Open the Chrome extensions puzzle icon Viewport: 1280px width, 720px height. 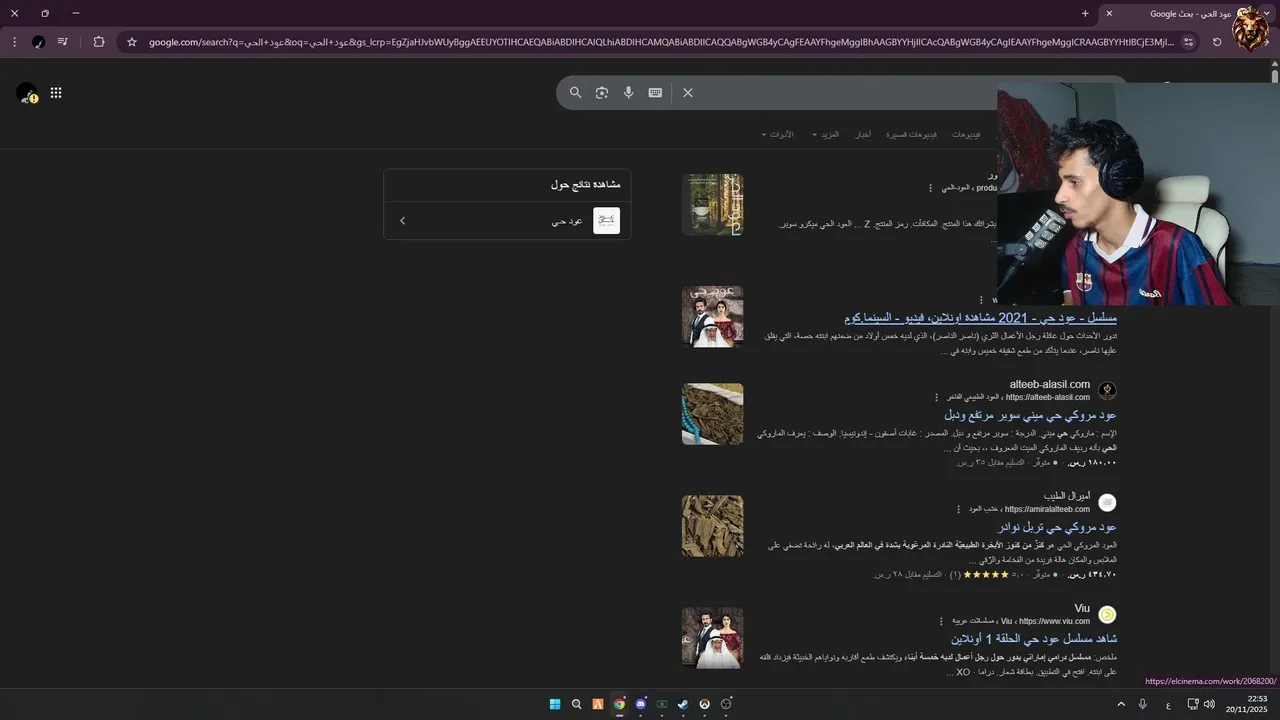tap(98, 42)
